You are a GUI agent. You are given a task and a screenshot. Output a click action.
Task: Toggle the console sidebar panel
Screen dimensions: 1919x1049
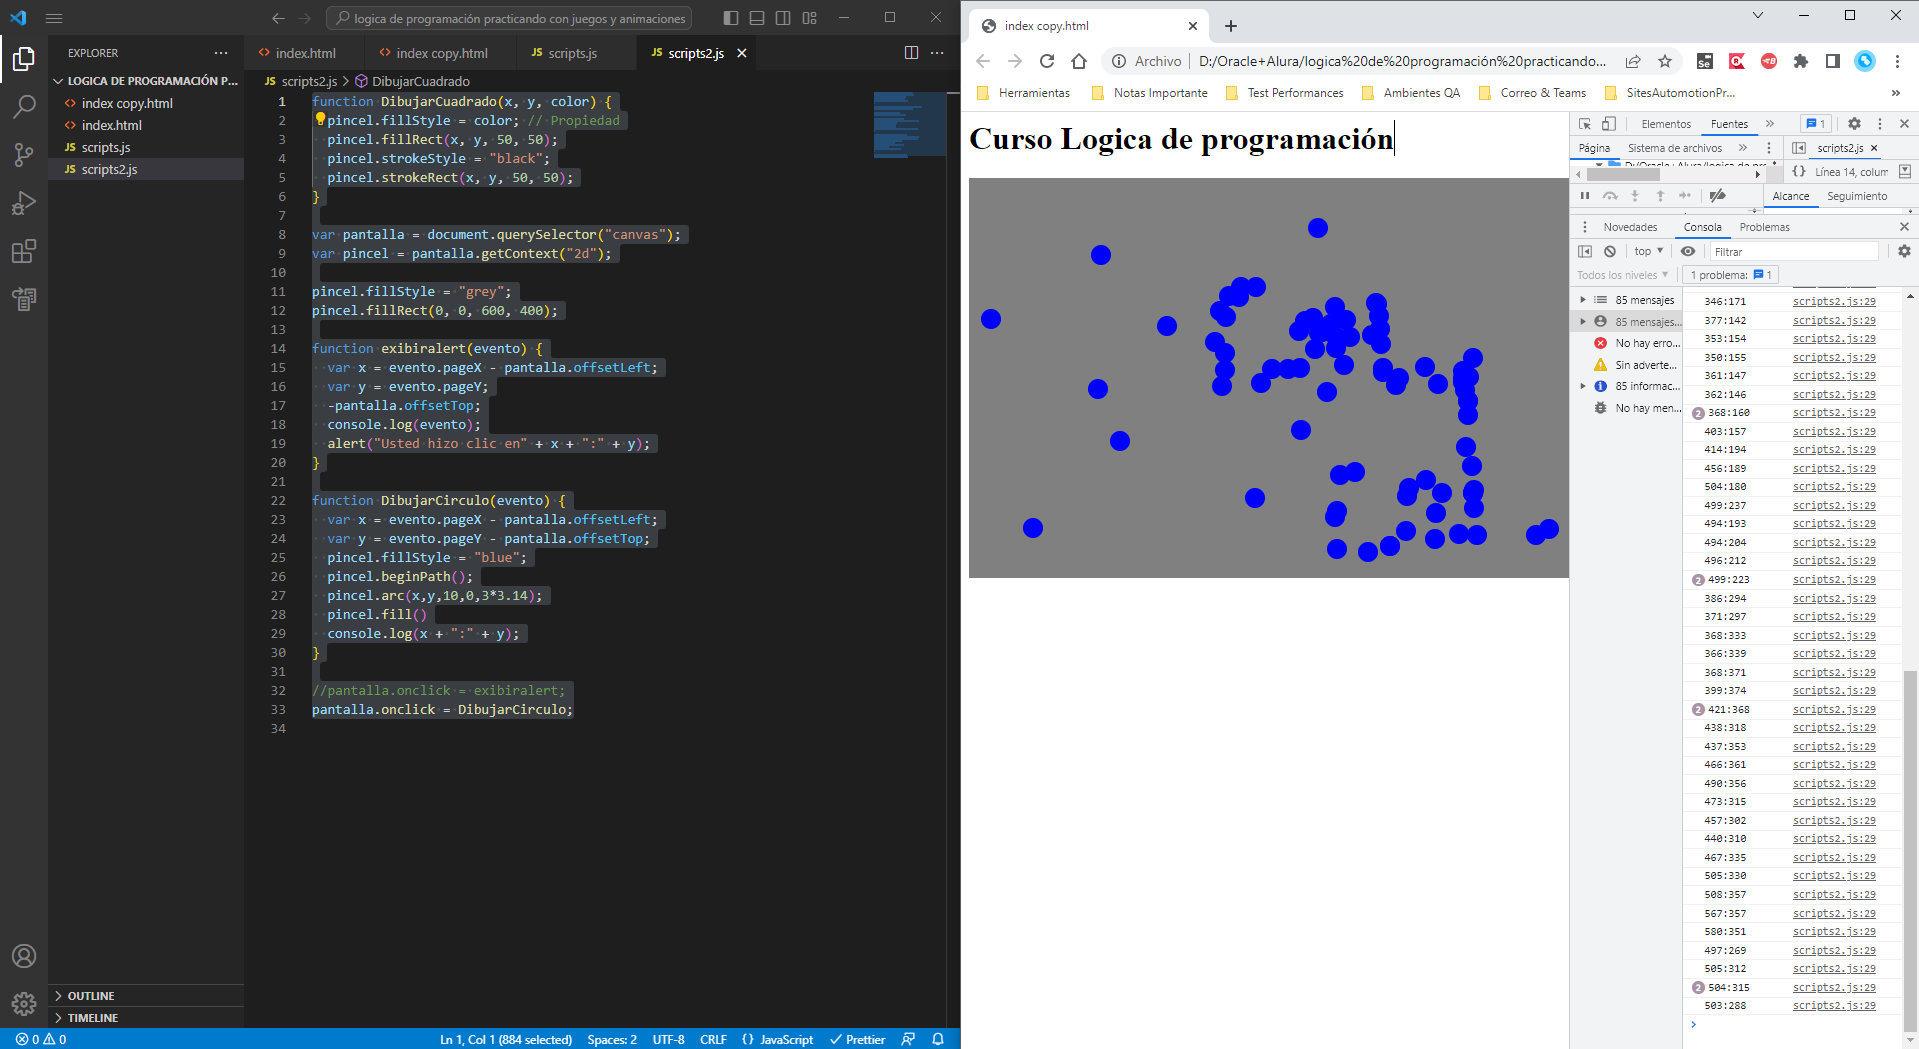pyautogui.click(x=1585, y=251)
